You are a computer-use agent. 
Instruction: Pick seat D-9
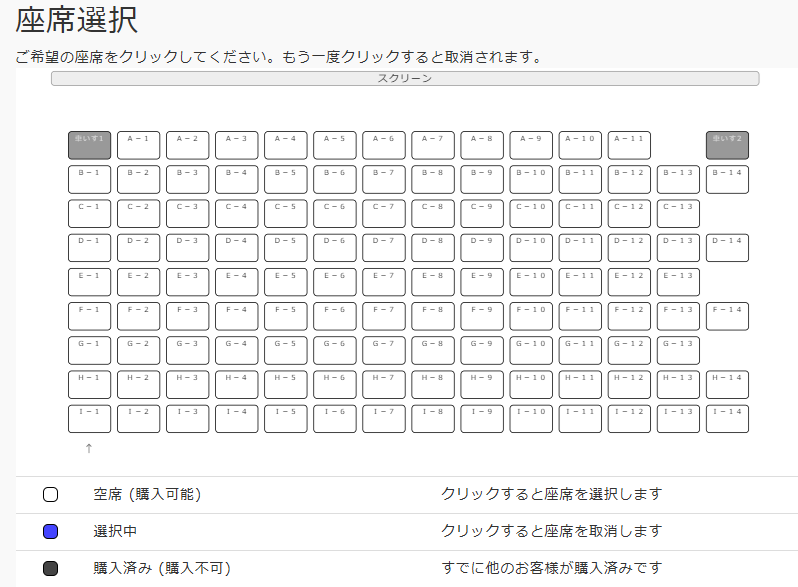coord(482,247)
